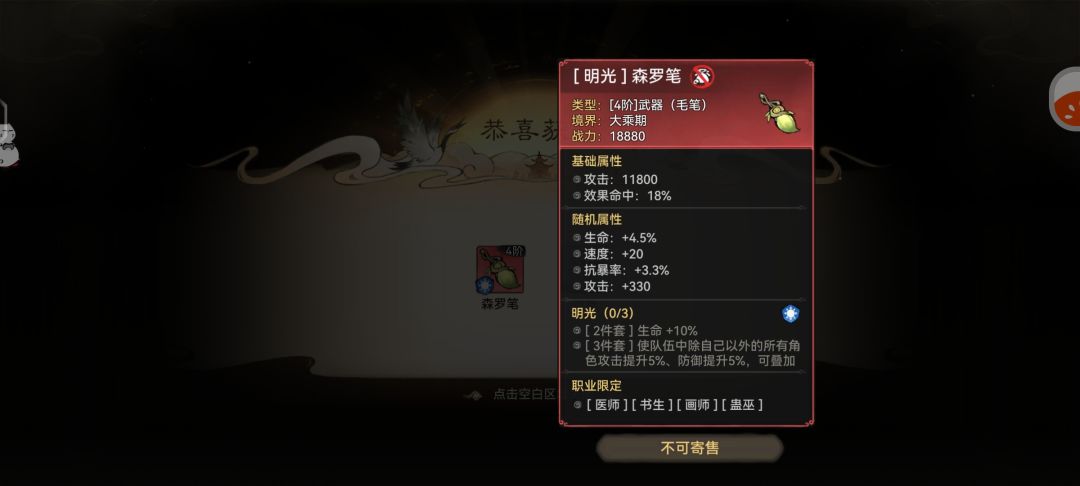
Task: Click the 点击空白区 dismiss hint text
Action: 524,394
